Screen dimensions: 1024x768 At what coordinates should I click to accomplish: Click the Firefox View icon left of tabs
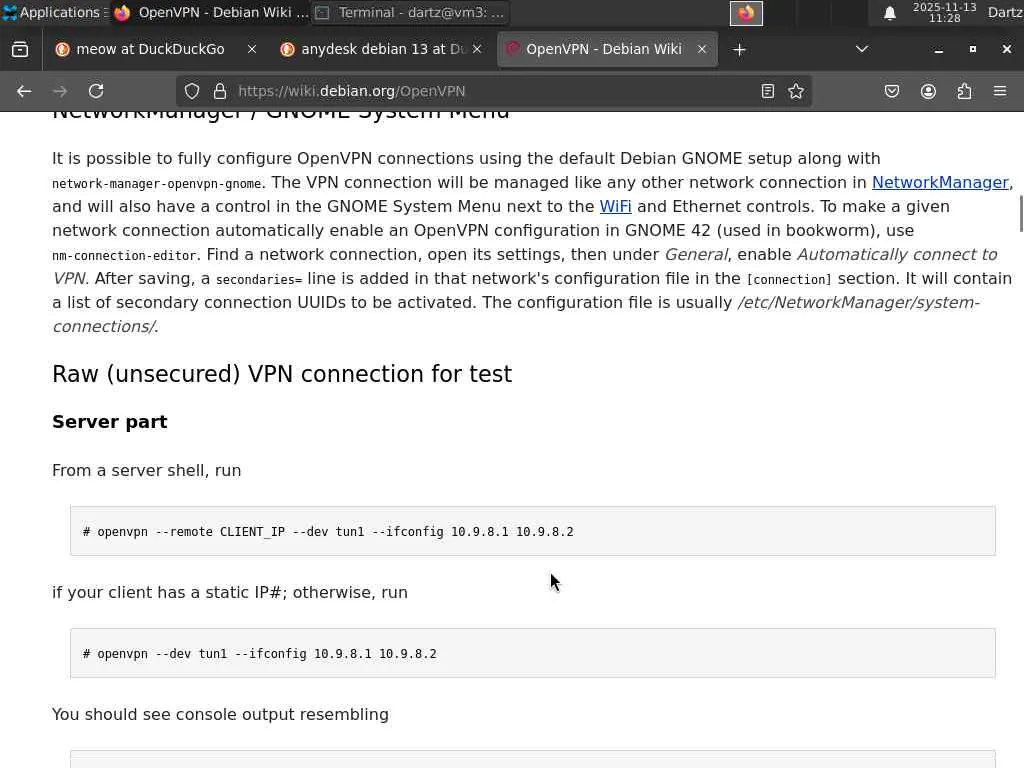[20, 49]
